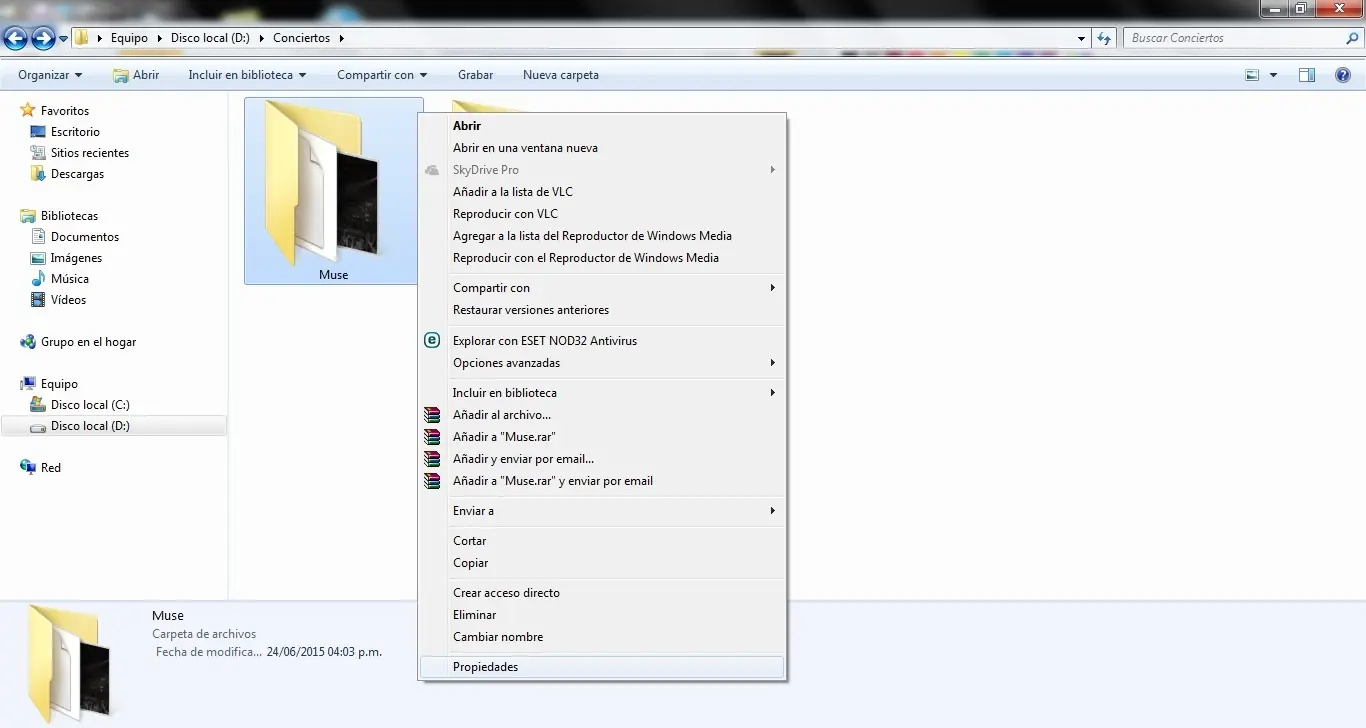Choose Eliminar in the context menu

pyautogui.click(x=601, y=615)
